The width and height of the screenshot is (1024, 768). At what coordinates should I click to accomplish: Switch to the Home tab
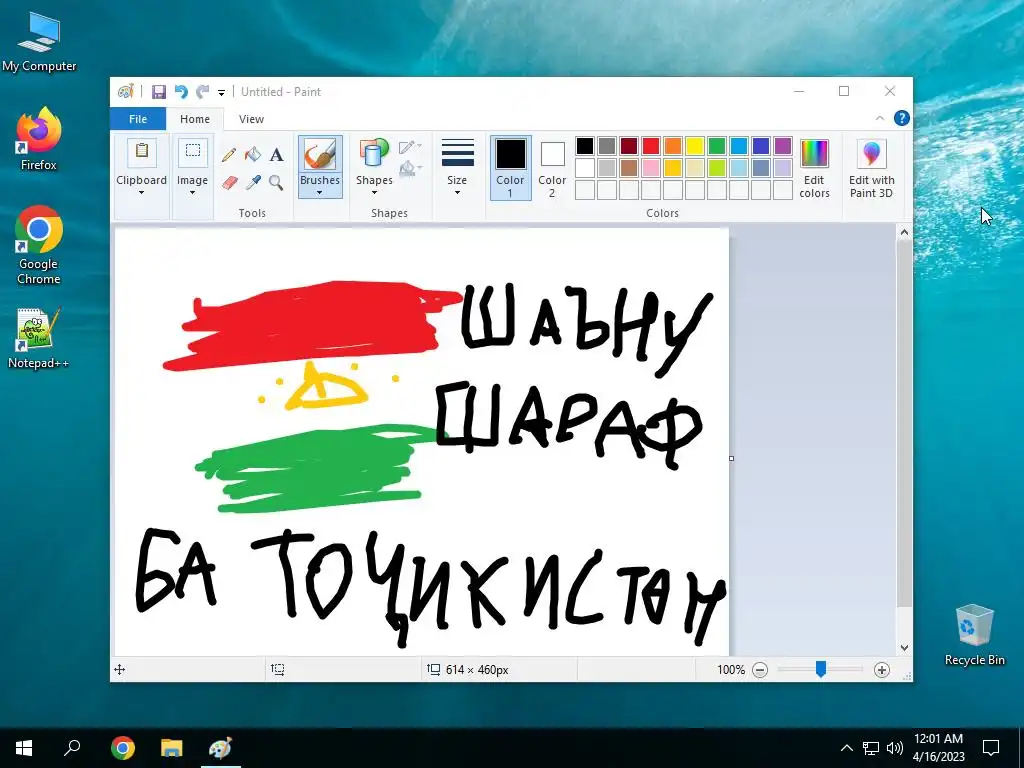(195, 119)
